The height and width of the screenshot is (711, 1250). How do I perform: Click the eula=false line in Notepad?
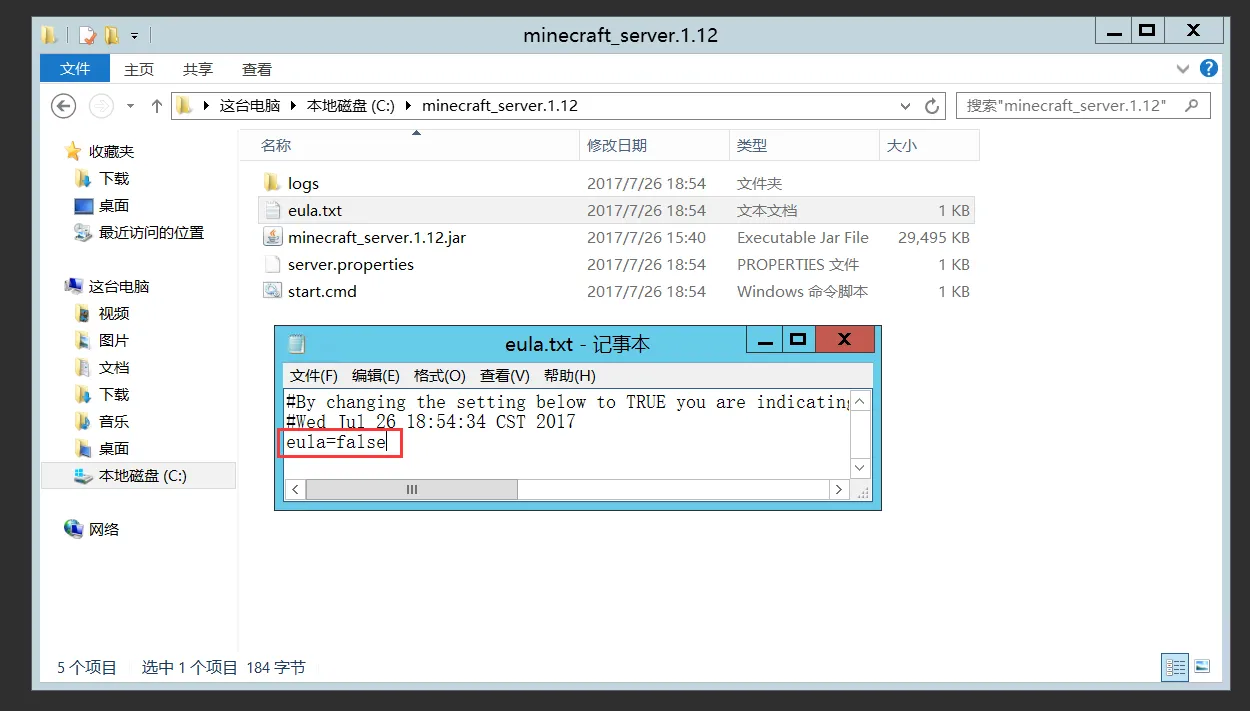[x=336, y=441]
